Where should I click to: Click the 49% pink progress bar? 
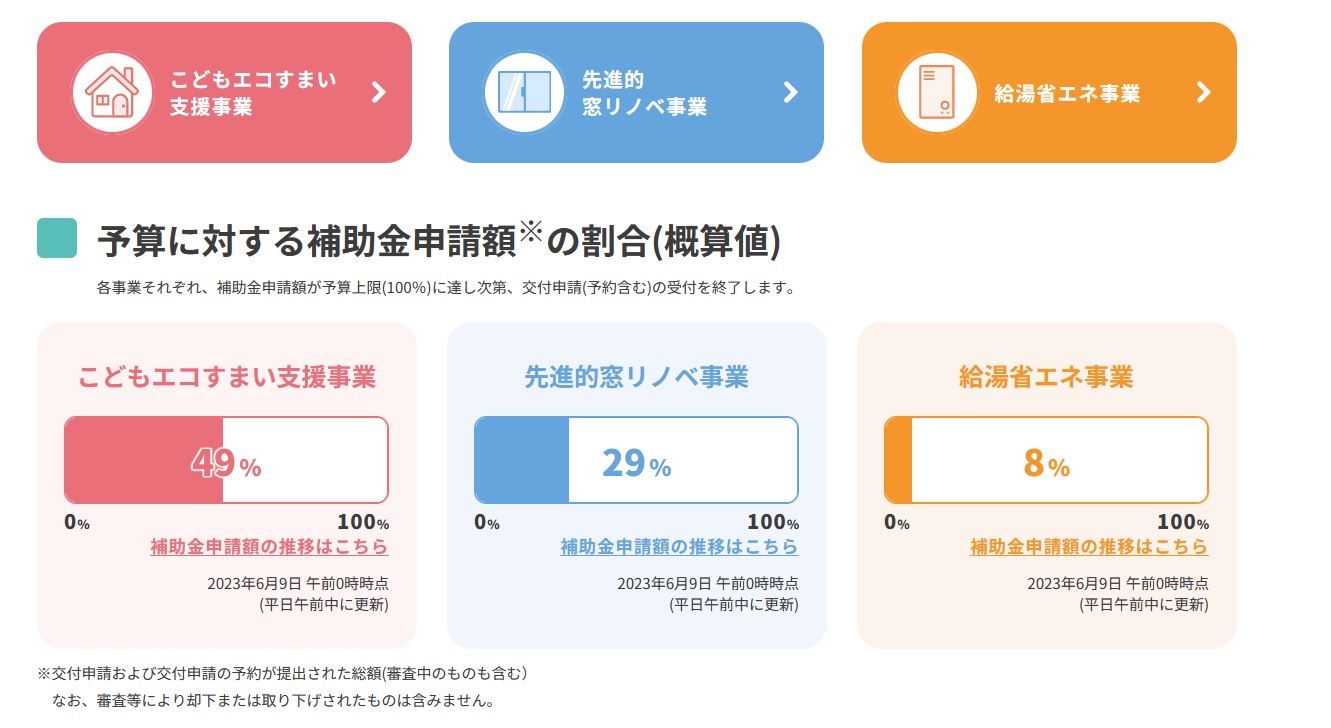tap(226, 460)
